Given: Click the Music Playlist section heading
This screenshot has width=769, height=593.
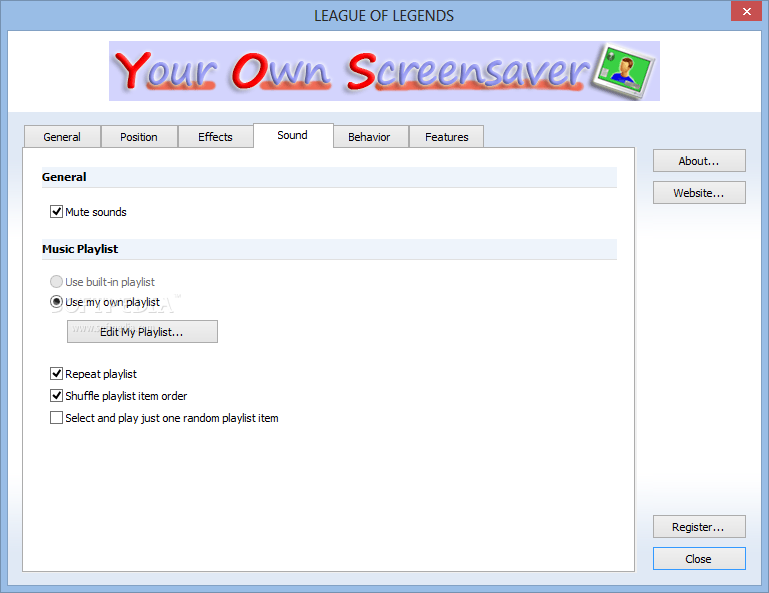Looking at the screenshot, I should 80,249.
